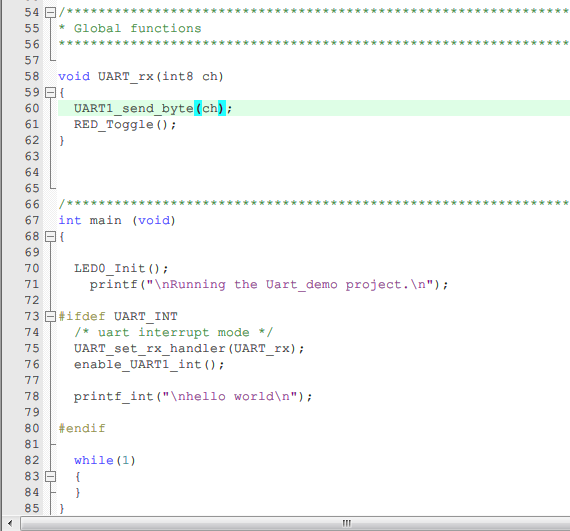This screenshot has width=570, height=531.
Task: Click on 'Global functions' comment text
Action: point(137,28)
